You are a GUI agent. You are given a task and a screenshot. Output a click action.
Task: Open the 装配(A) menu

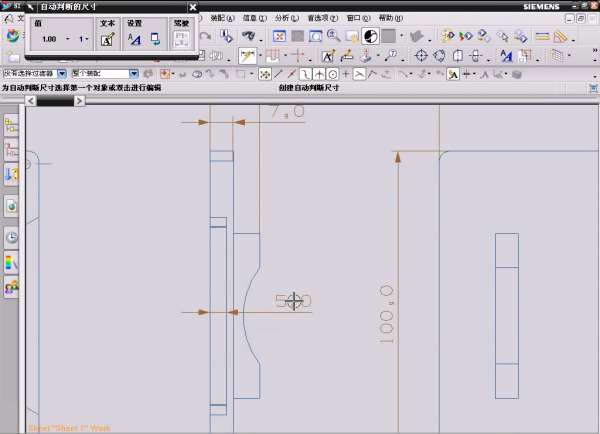point(222,18)
